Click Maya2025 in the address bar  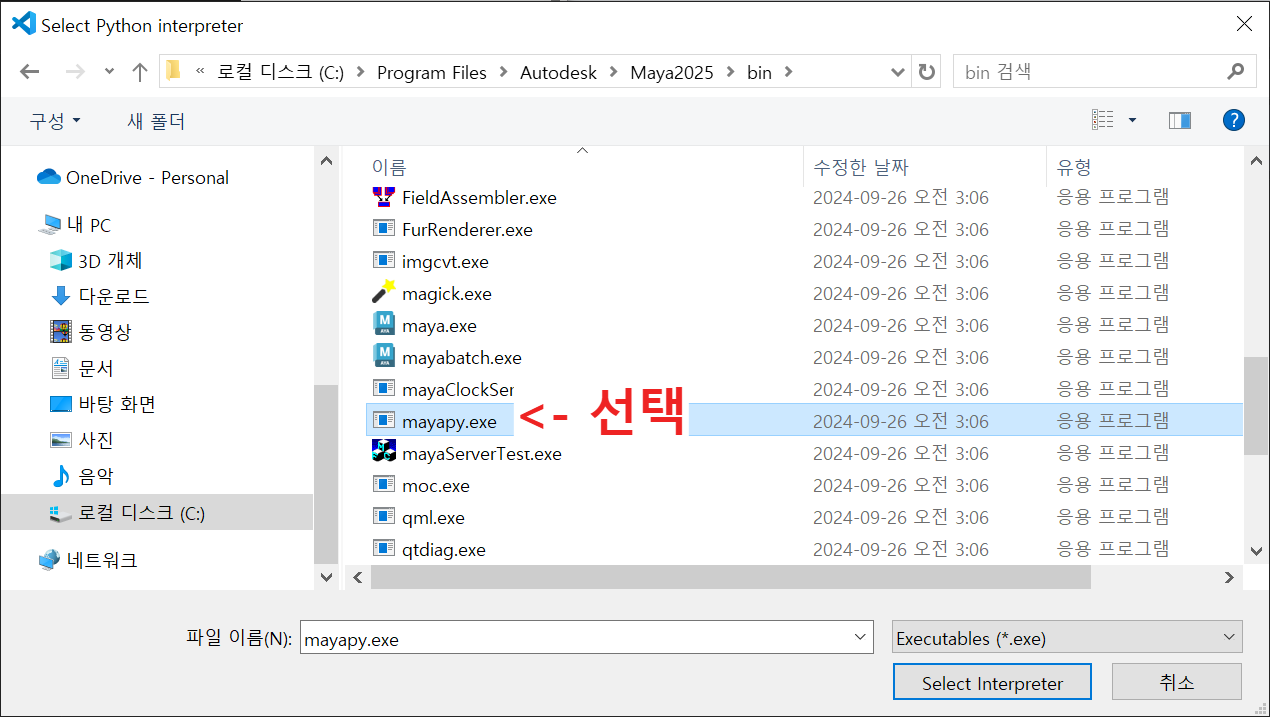pos(672,72)
